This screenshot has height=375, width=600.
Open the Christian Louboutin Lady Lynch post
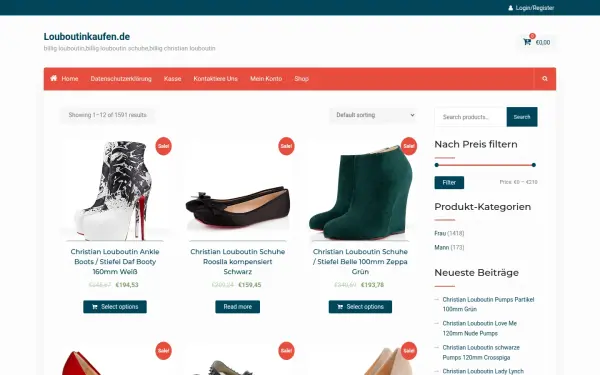[x=483, y=371]
